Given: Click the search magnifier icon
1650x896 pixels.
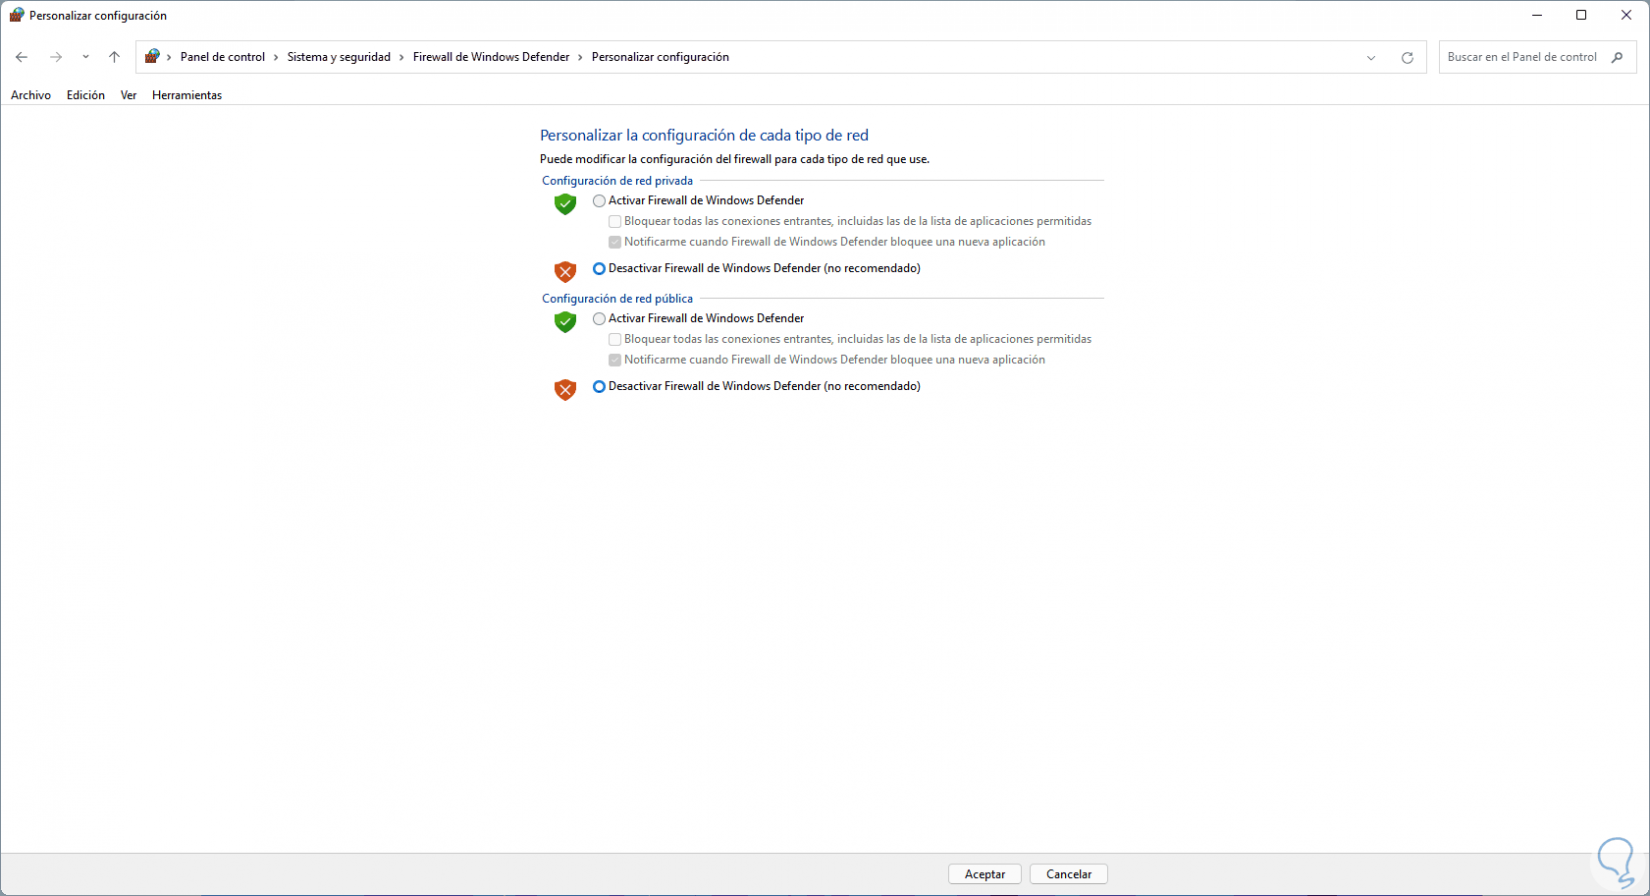Looking at the screenshot, I should click(x=1617, y=57).
